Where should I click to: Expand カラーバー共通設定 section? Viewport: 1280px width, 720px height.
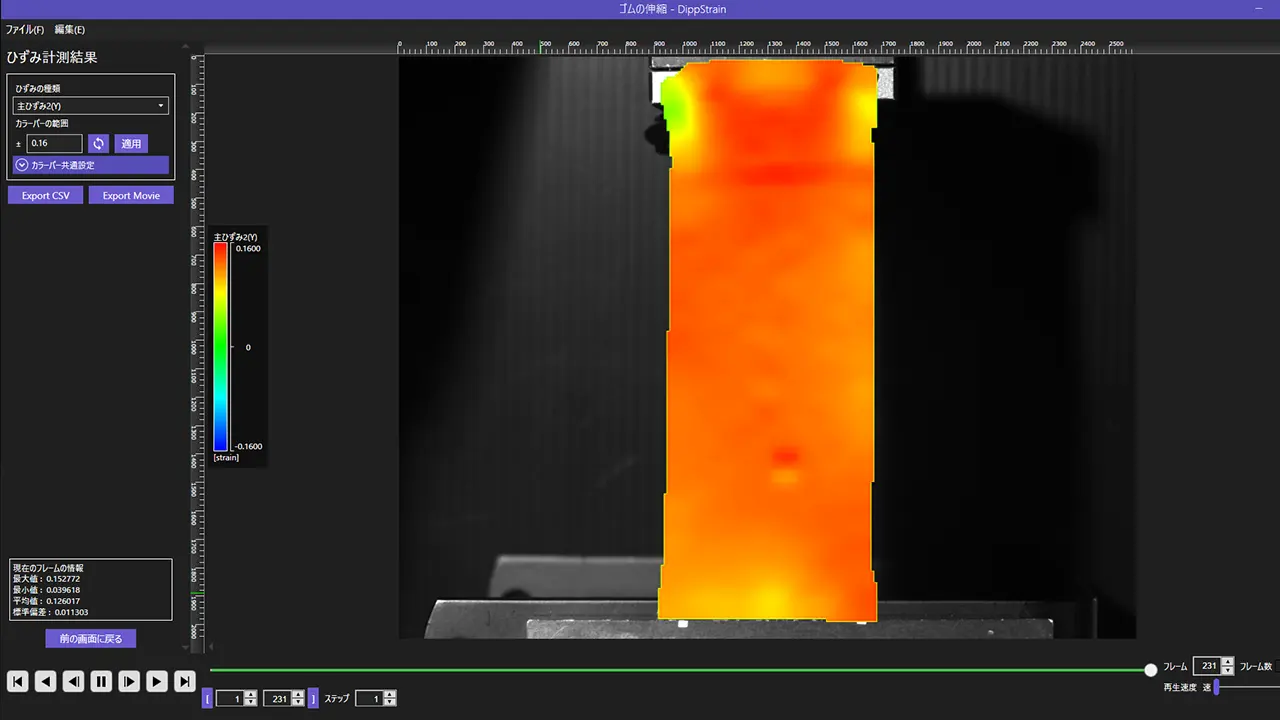click(x=91, y=165)
